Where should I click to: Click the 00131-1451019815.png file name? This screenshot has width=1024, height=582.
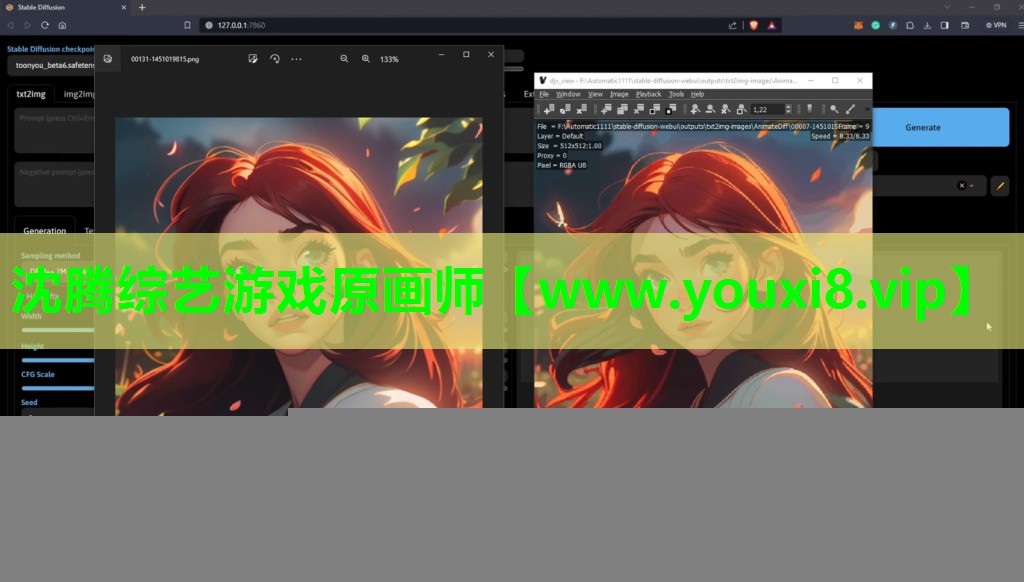[x=165, y=59]
